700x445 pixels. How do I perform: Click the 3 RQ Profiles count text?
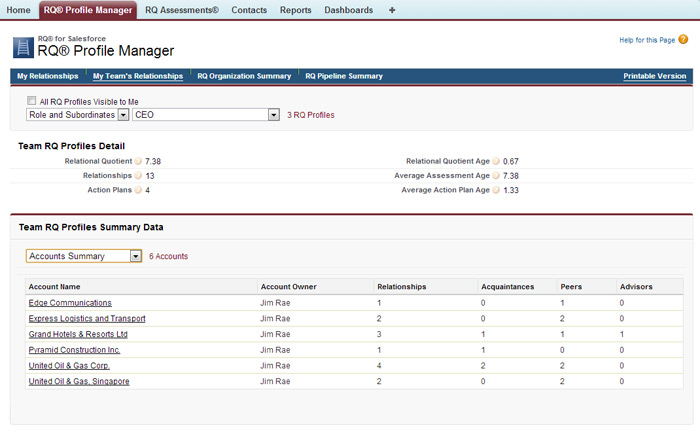click(x=311, y=115)
